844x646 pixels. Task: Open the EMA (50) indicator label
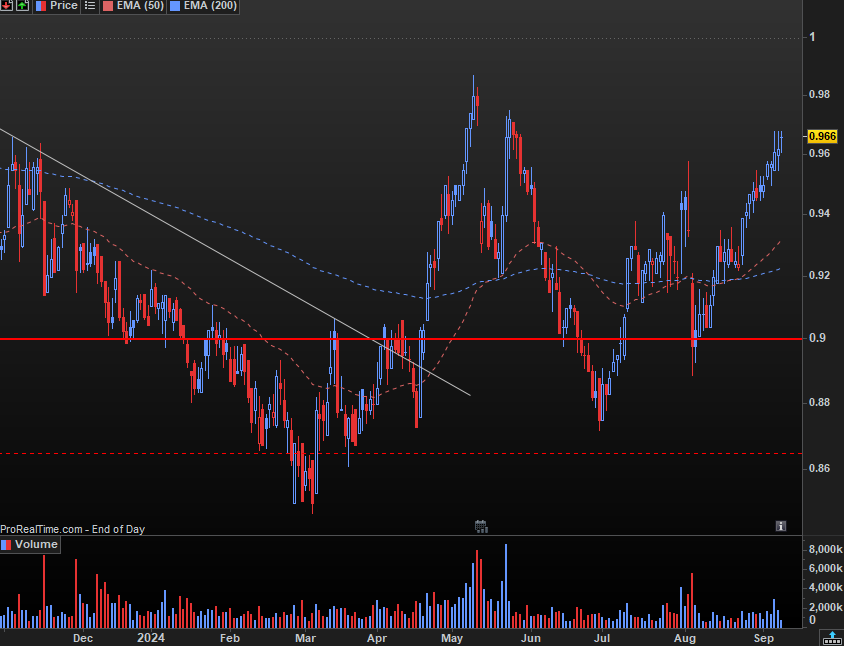tap(140, 6)
